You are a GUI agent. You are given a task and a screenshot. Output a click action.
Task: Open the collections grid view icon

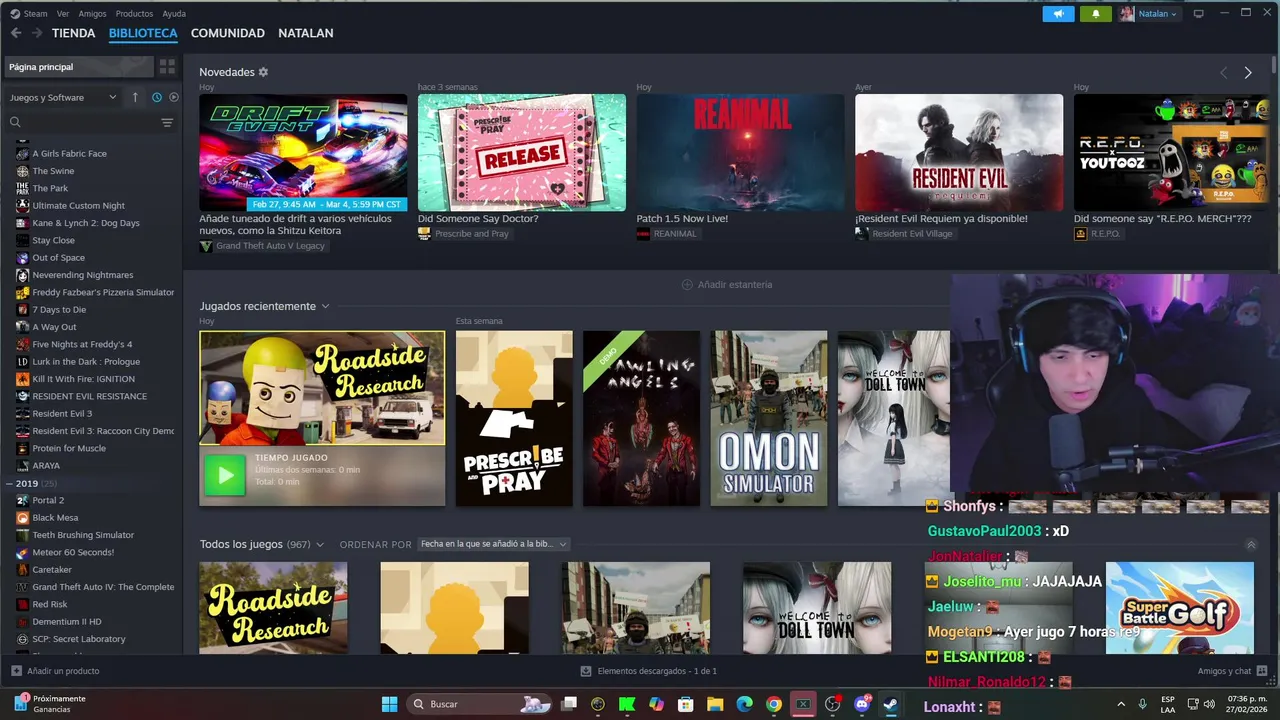coord(167,67)
